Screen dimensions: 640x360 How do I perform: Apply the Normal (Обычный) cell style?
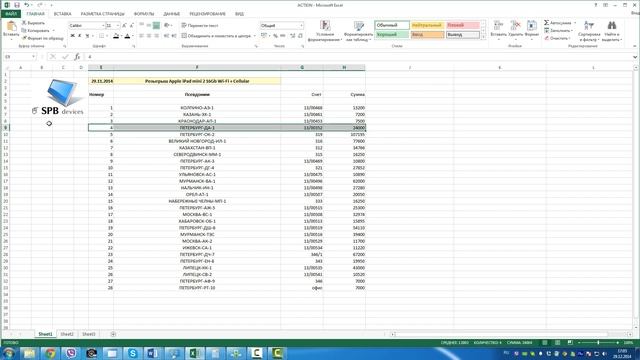pyautogui.click(x=392, y=25)
